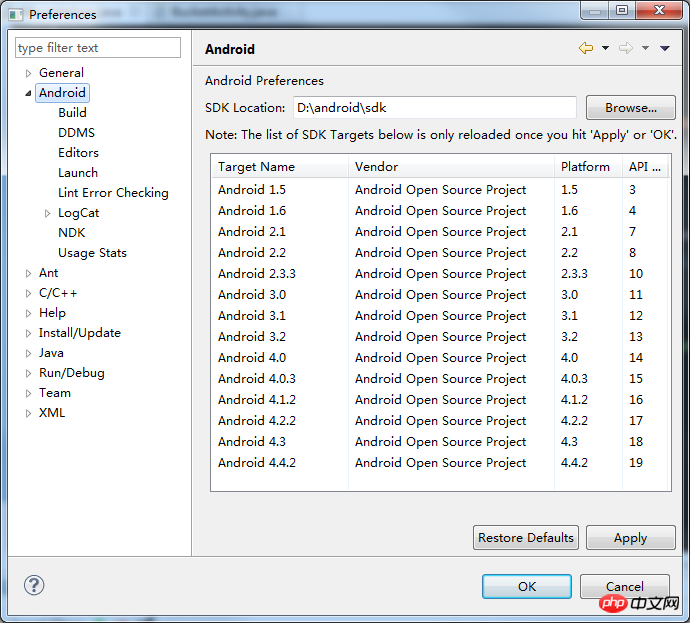Click the Apply button
Image resolution: width=690 pixels, height=623 pixels.
point(631,538)
